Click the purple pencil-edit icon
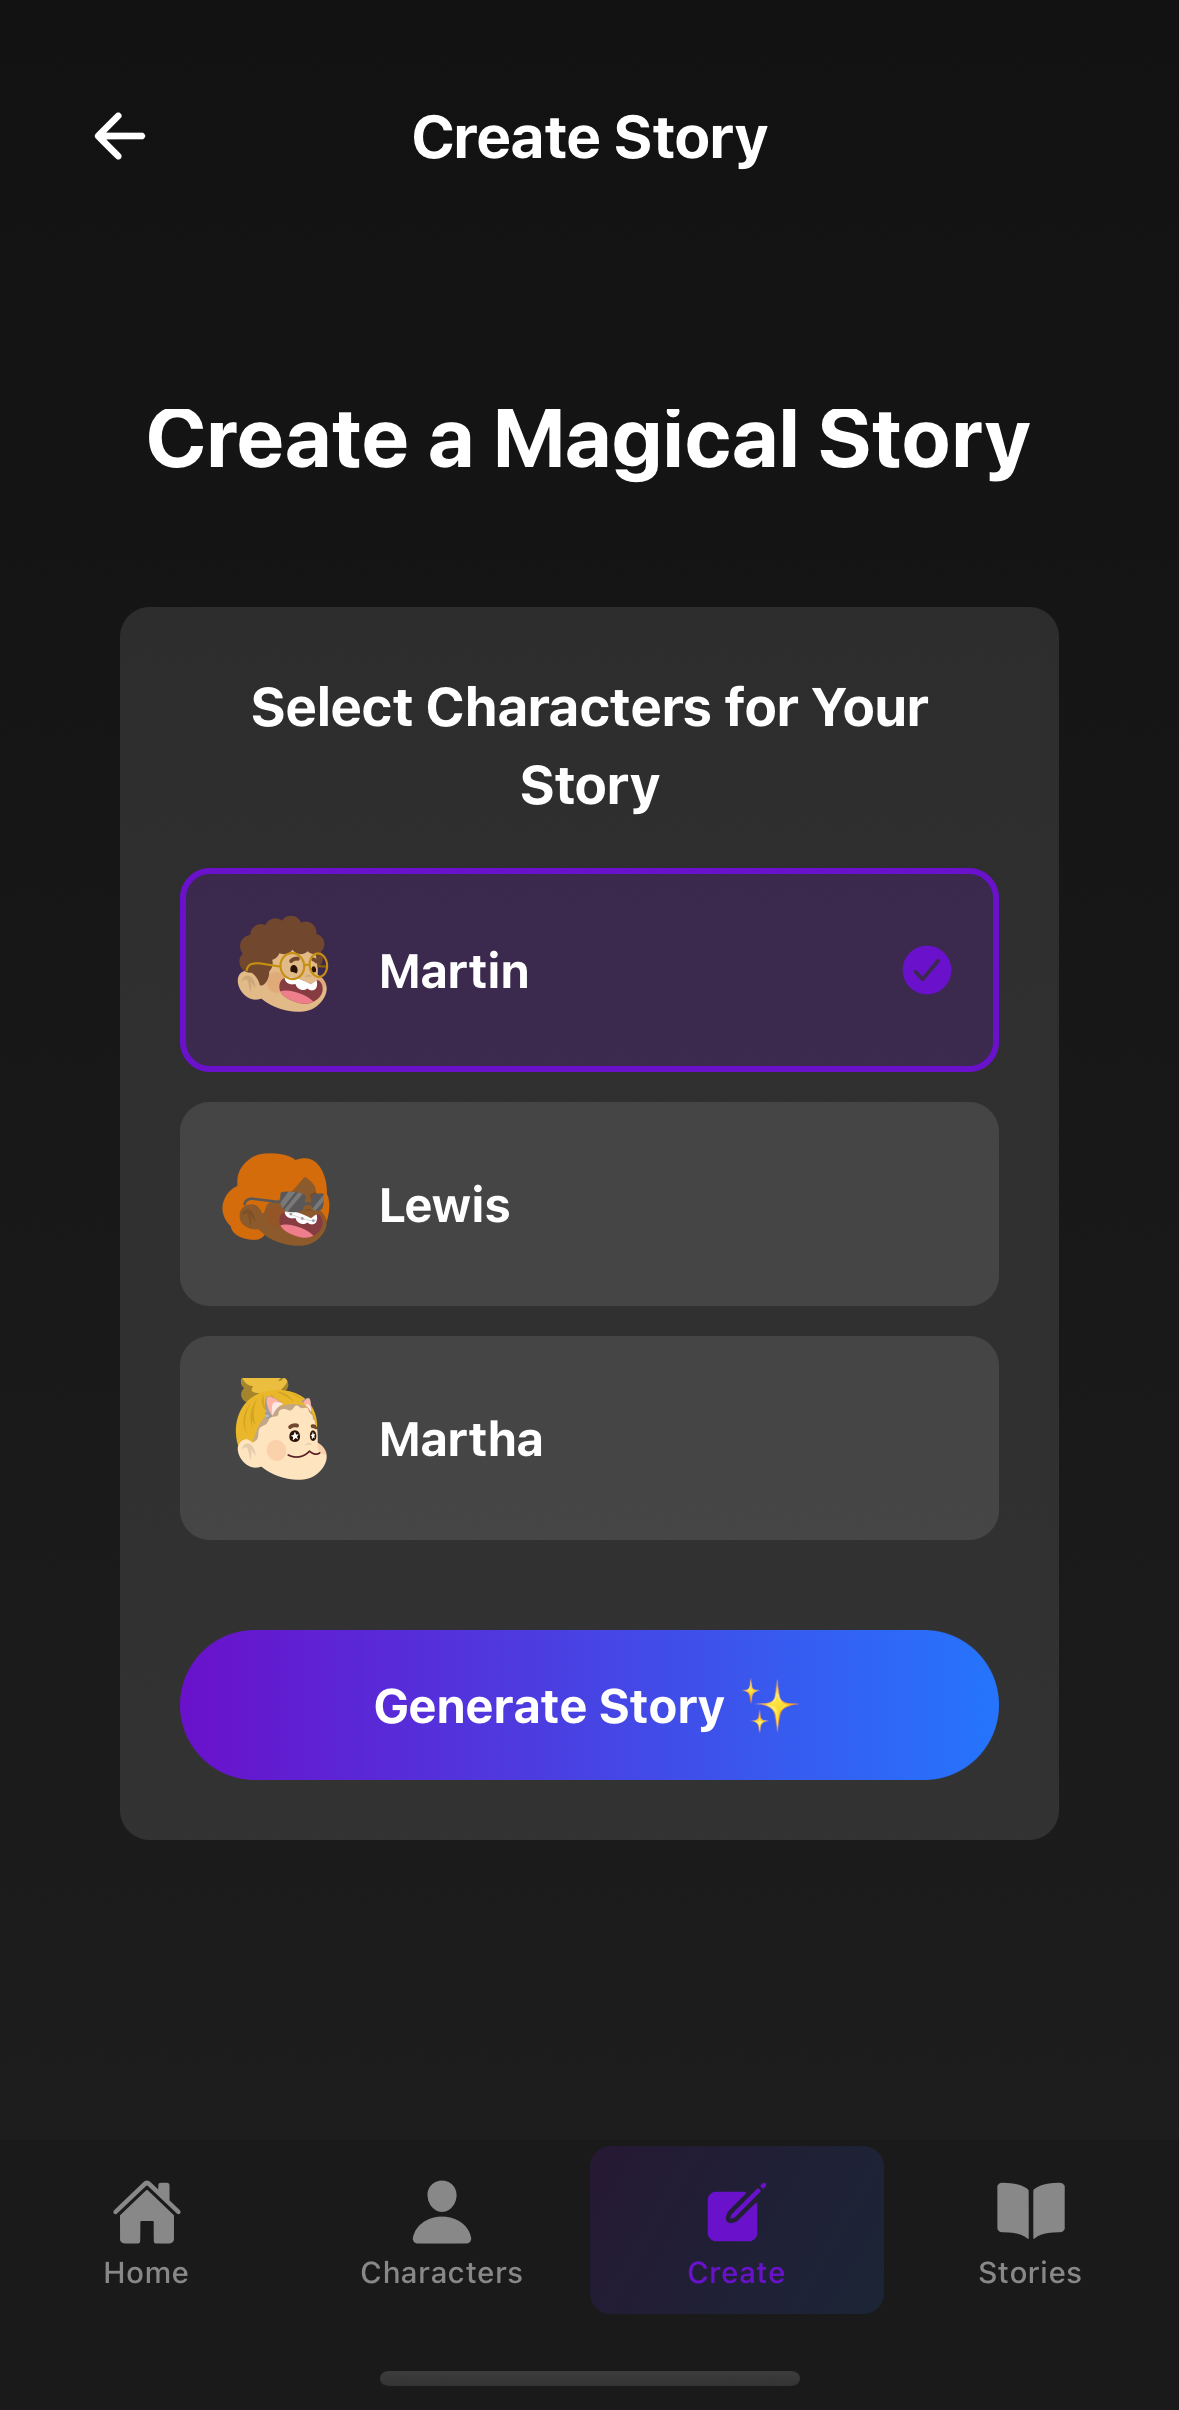Image resolution: width=1179 pixels, height=2410 pixels. coord(736,2211)
